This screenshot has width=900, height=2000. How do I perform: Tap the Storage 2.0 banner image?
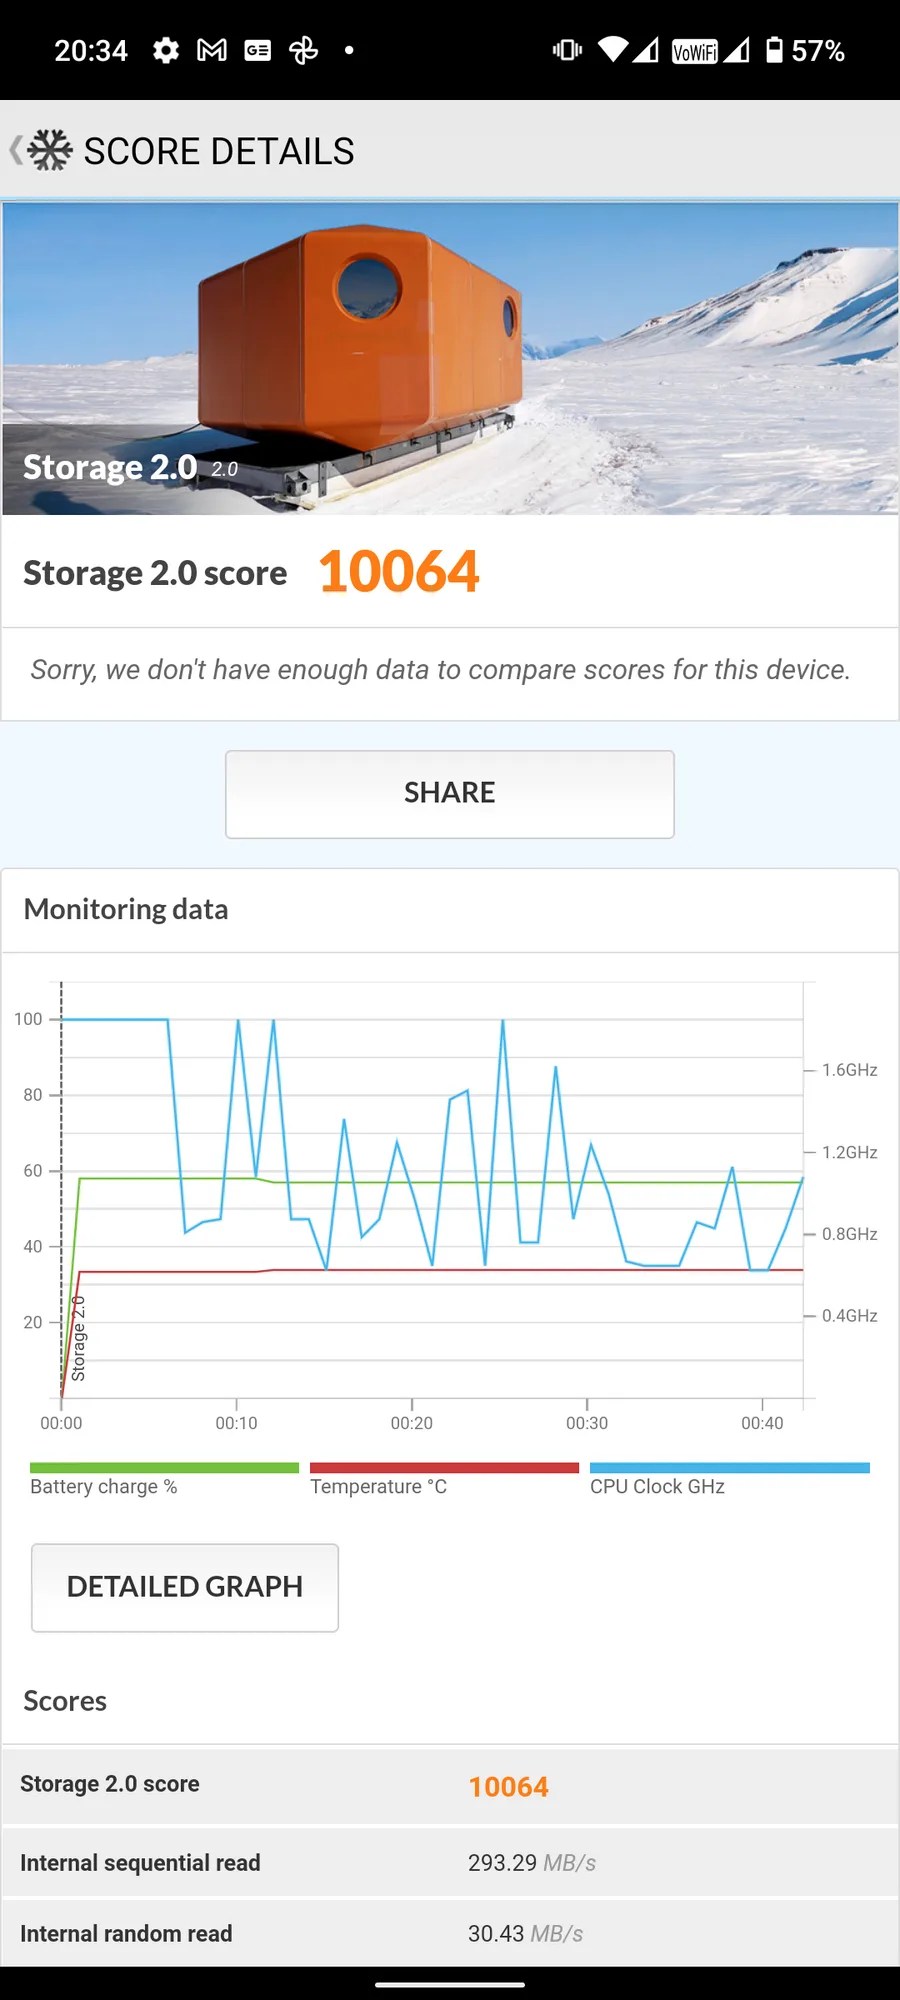point(450,359)
